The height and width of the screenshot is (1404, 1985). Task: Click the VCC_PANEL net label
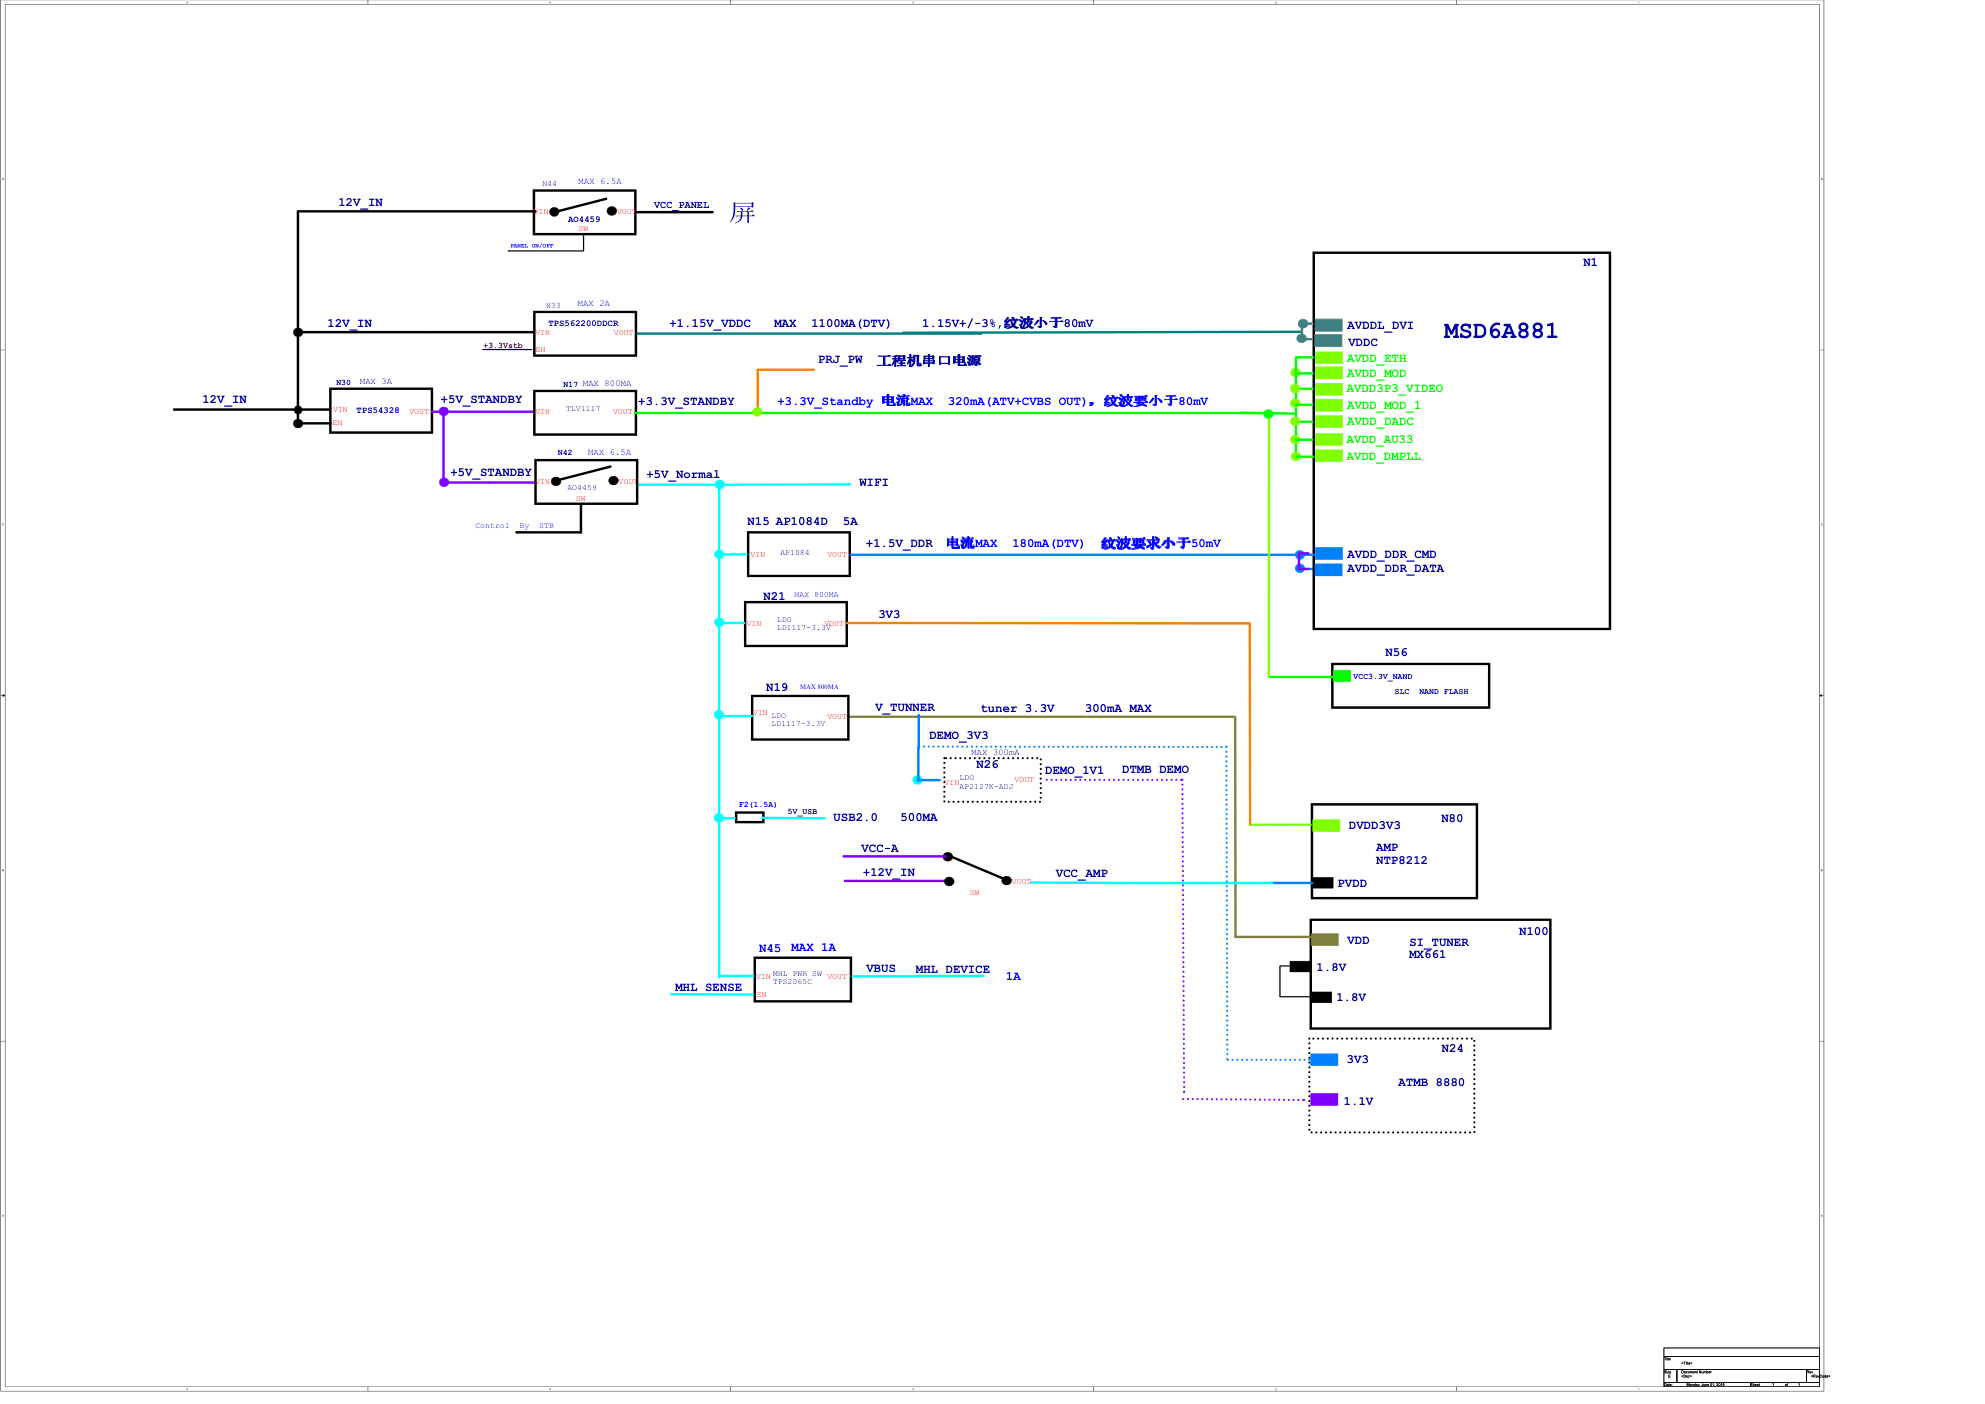tap(680, 205)
